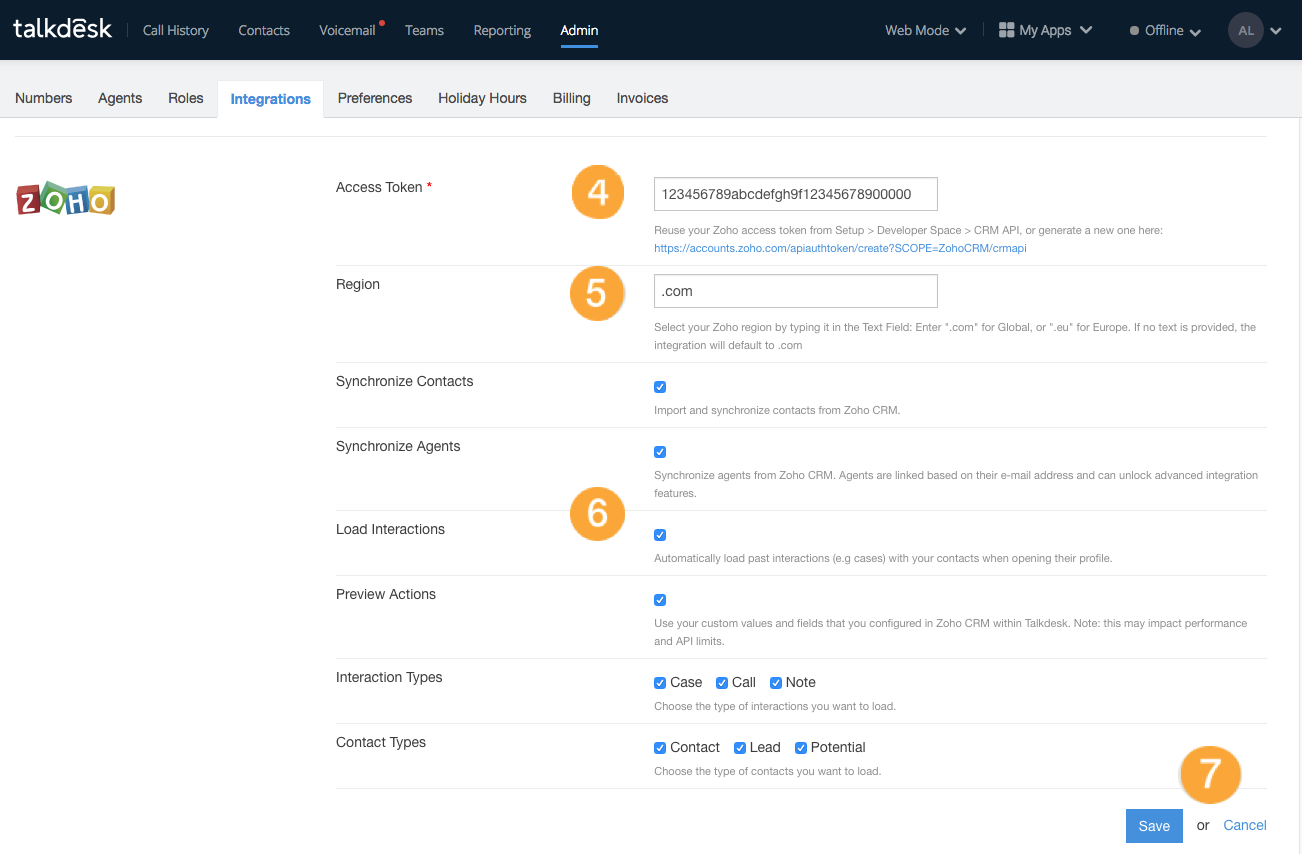The width and height of the screenshot is (1302, 854).
Task: Open the Offline status dropdown
Action: click(1165, 31)
